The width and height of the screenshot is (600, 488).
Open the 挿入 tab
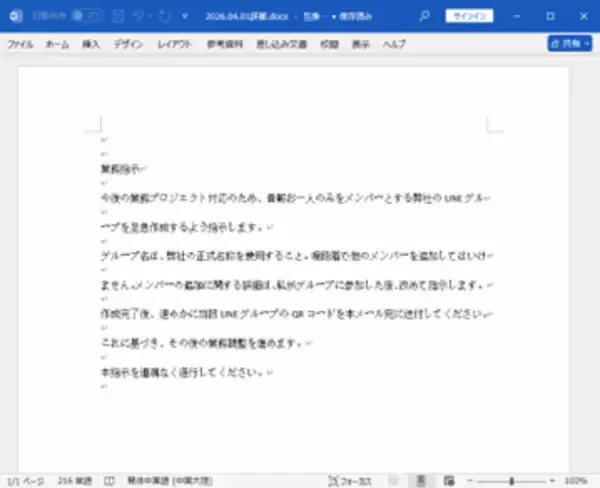(91, 44)
